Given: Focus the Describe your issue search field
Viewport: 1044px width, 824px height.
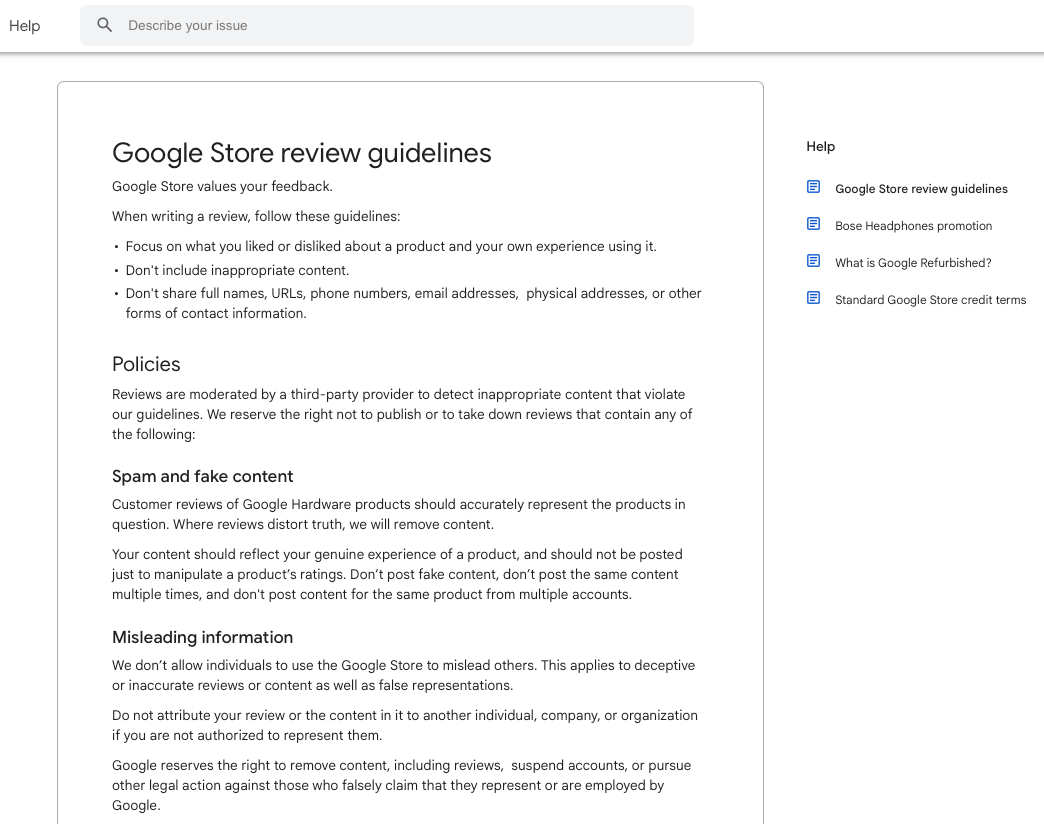Looking at the screenshot, I should 387,26.
